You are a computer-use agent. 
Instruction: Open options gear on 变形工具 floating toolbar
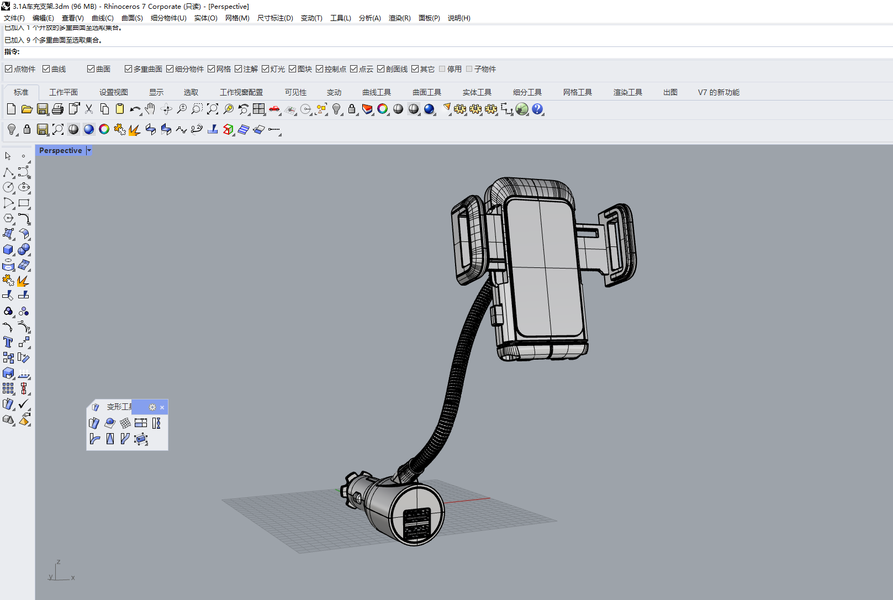(152, 407)
